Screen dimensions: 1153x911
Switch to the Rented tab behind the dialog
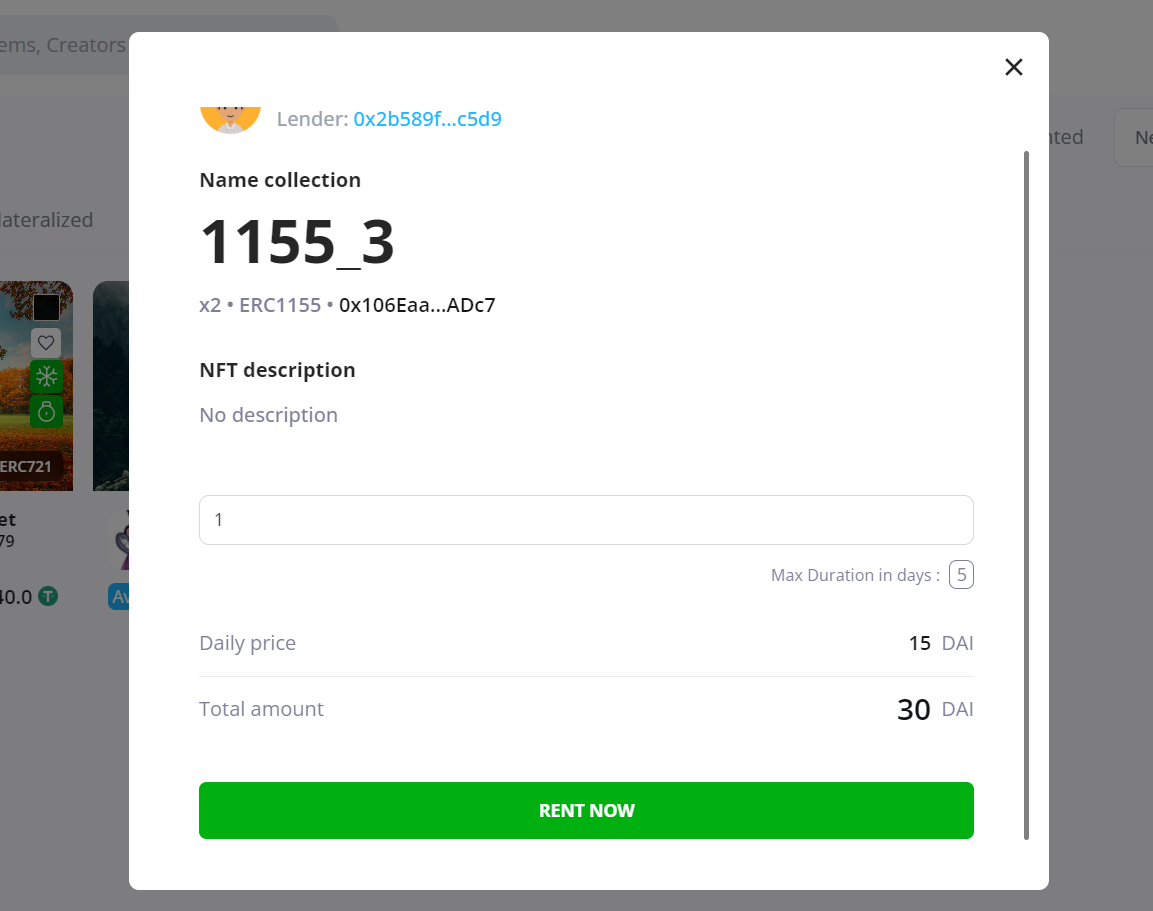point(1066,137)
